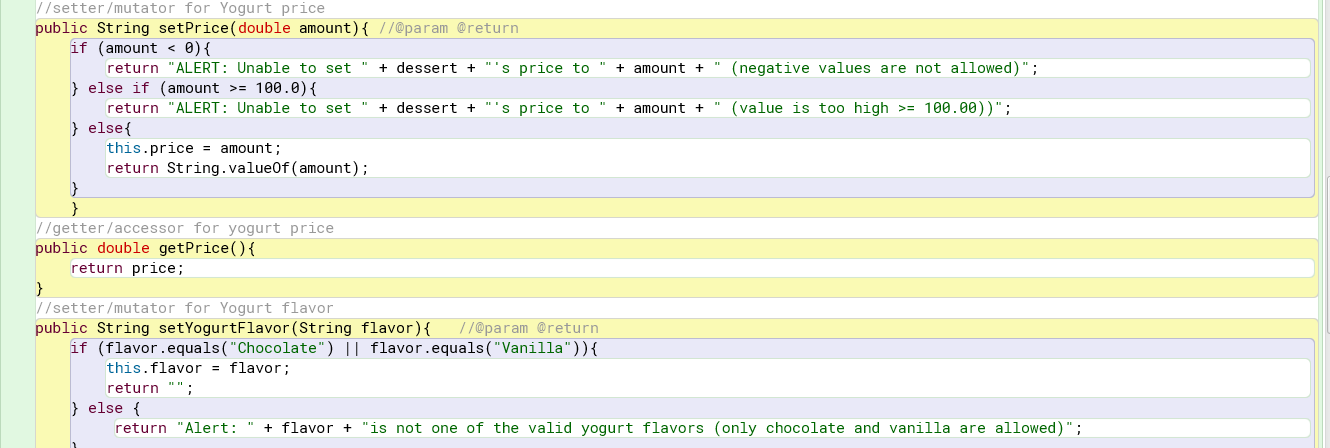The image size is (1330, 448).
Task: Click the line 'return "";'
Action: (149, 388)
